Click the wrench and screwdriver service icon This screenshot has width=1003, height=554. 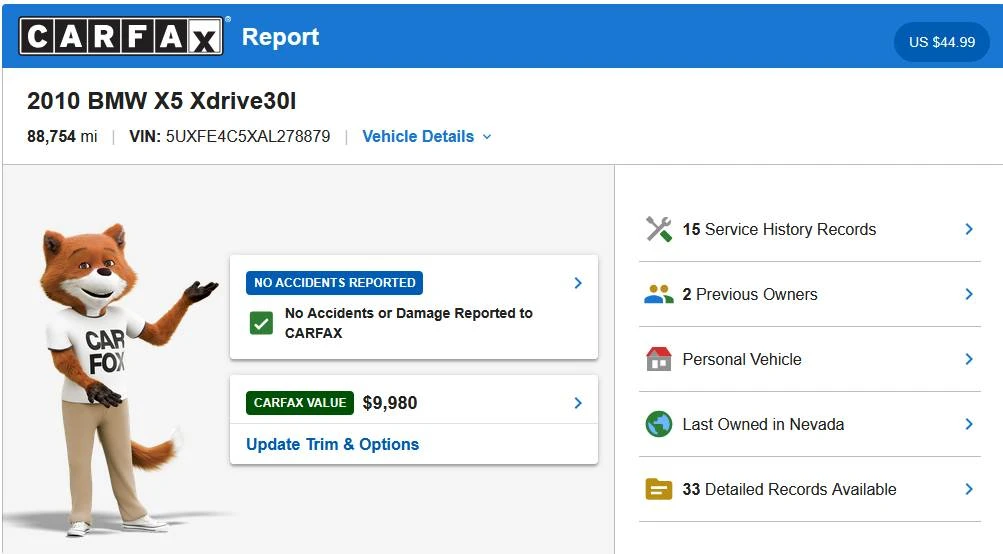point(658,229)
